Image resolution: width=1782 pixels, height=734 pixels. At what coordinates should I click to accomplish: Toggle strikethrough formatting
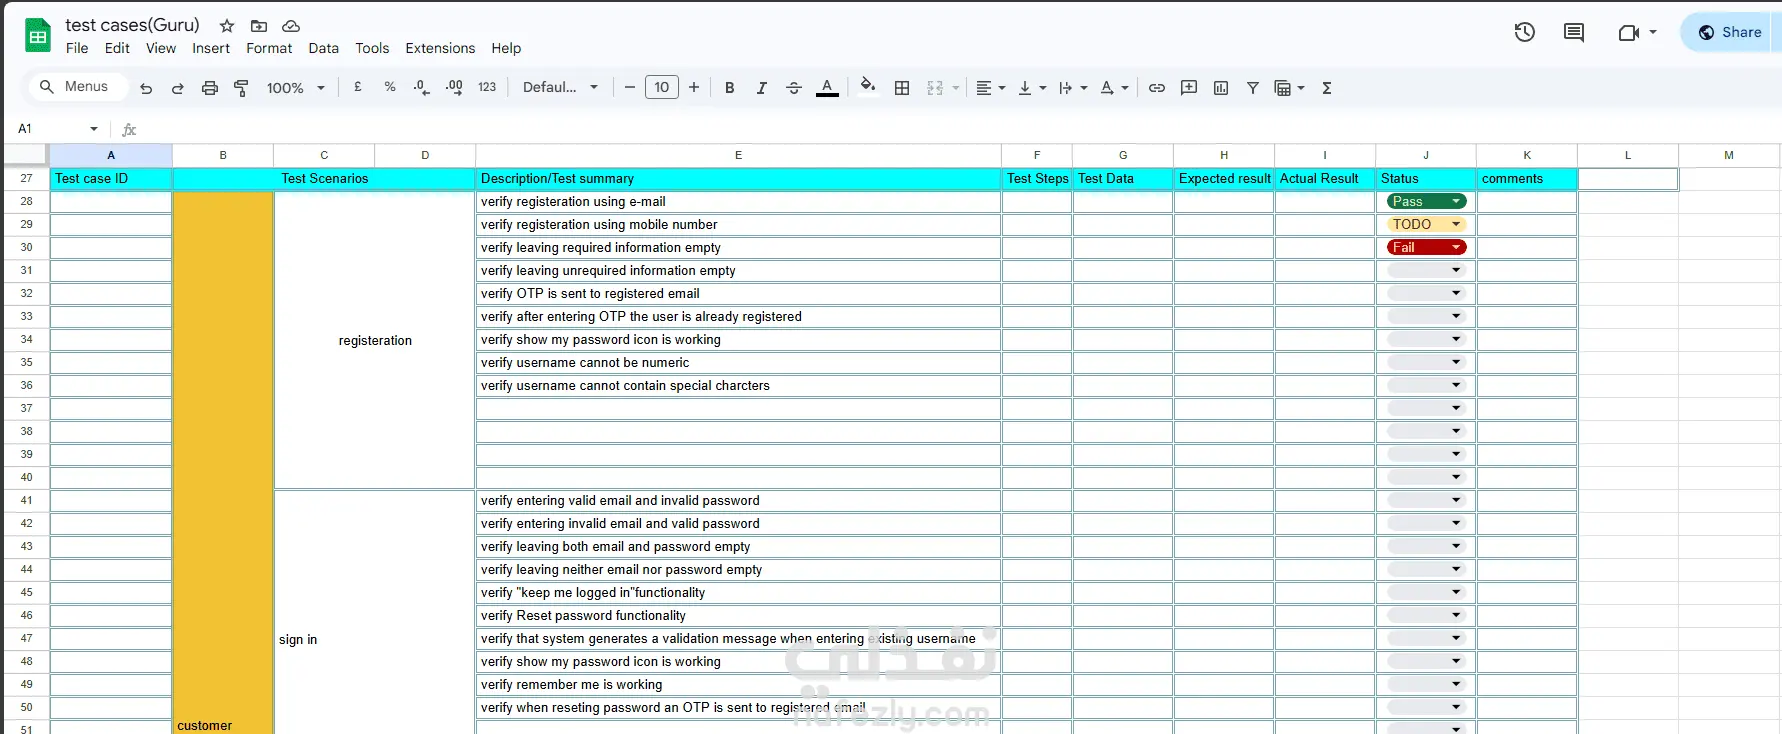[x=794, y=88]
